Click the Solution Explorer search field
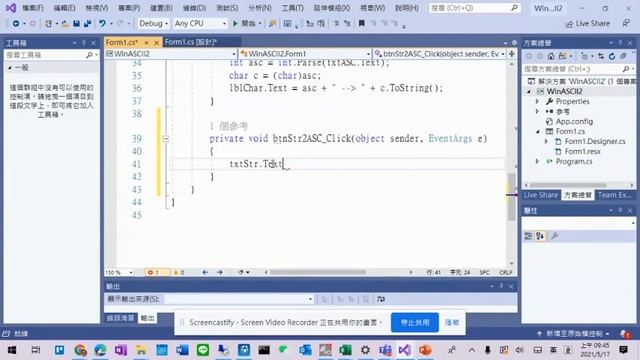Image resolution: width=640 pixels, height=360 pixels. click(578, 69)
